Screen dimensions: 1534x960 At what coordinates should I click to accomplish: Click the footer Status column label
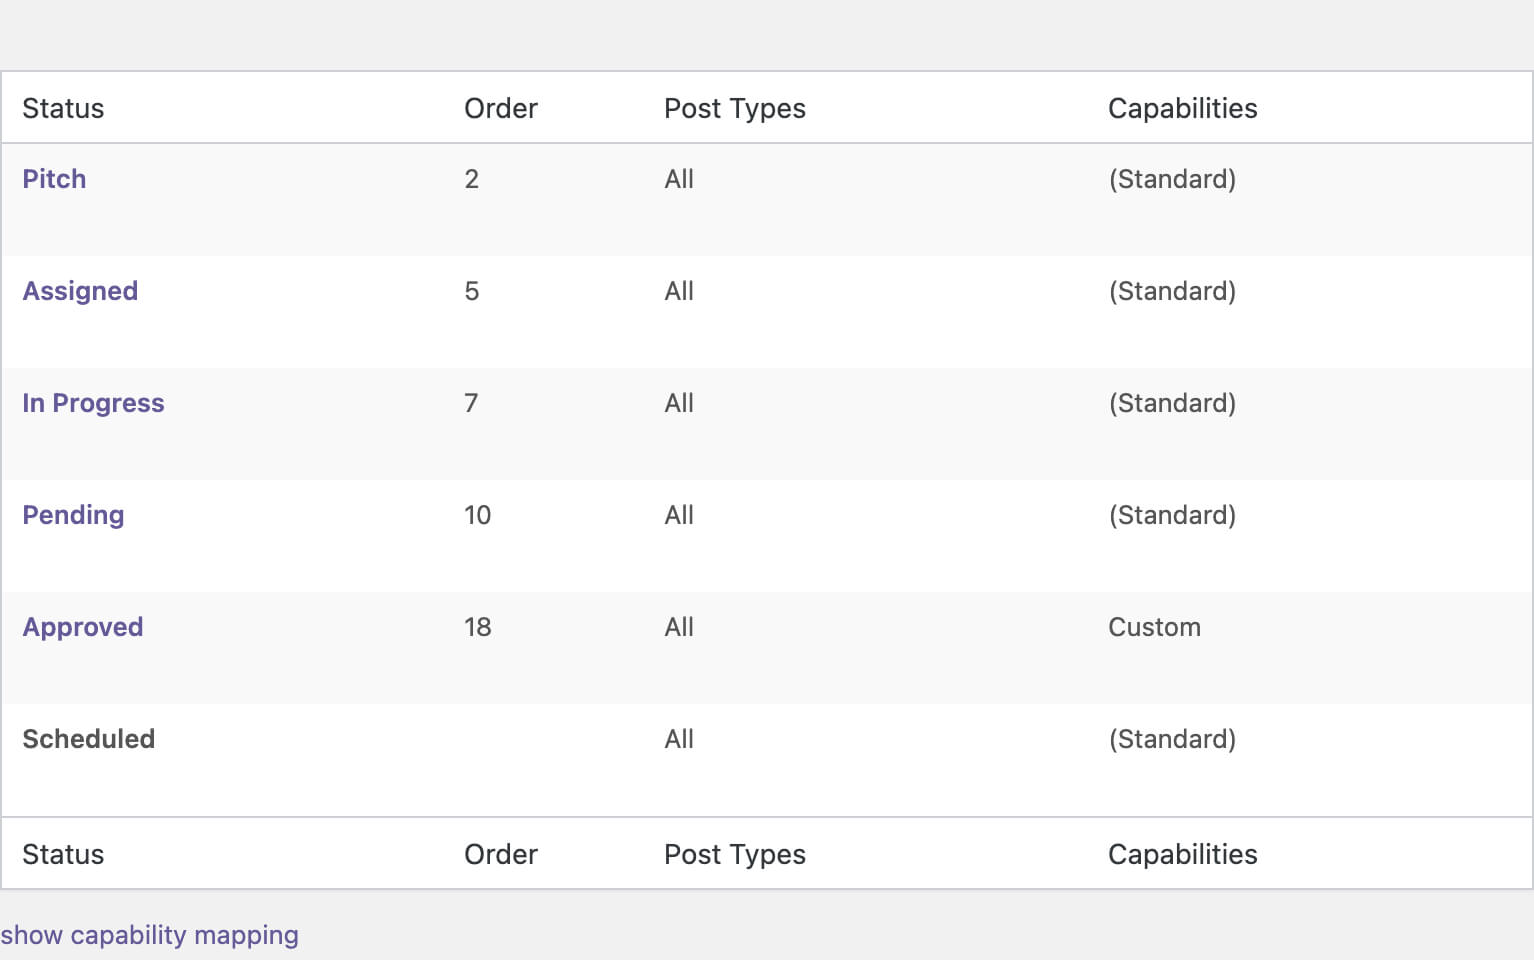pos(63,854)
